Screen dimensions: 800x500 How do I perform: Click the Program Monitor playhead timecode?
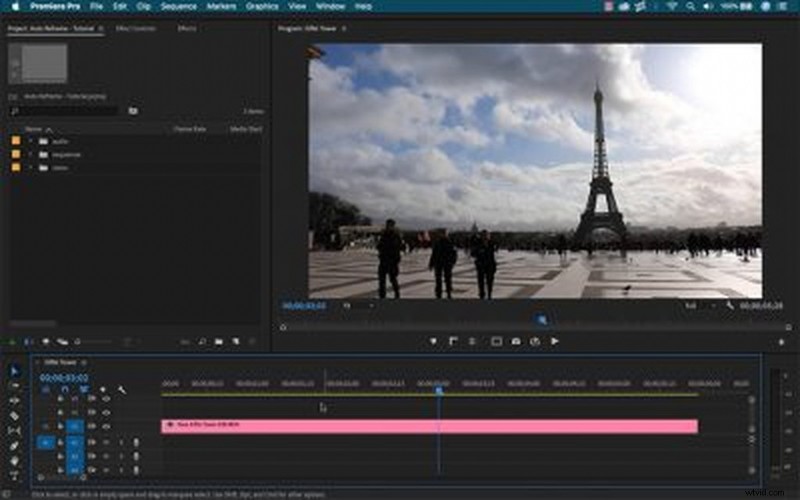[304, 306]
